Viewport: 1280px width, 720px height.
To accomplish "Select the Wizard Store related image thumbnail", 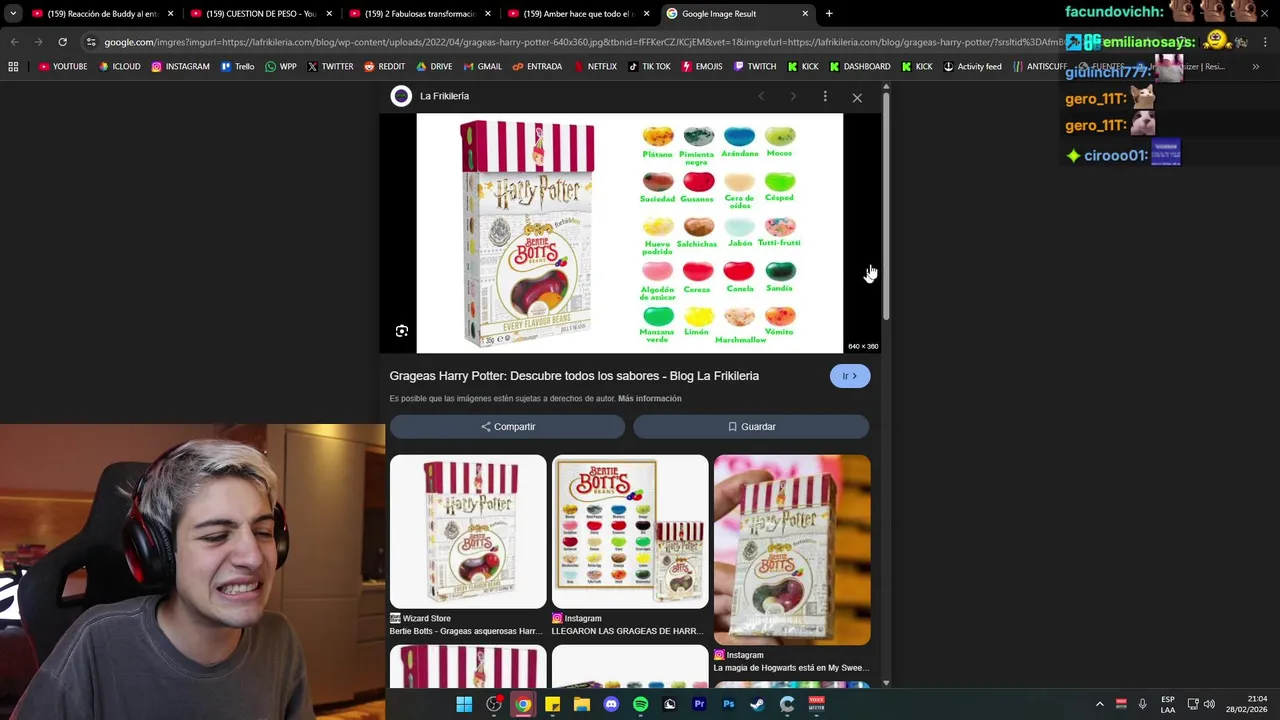I will point(468,532).
